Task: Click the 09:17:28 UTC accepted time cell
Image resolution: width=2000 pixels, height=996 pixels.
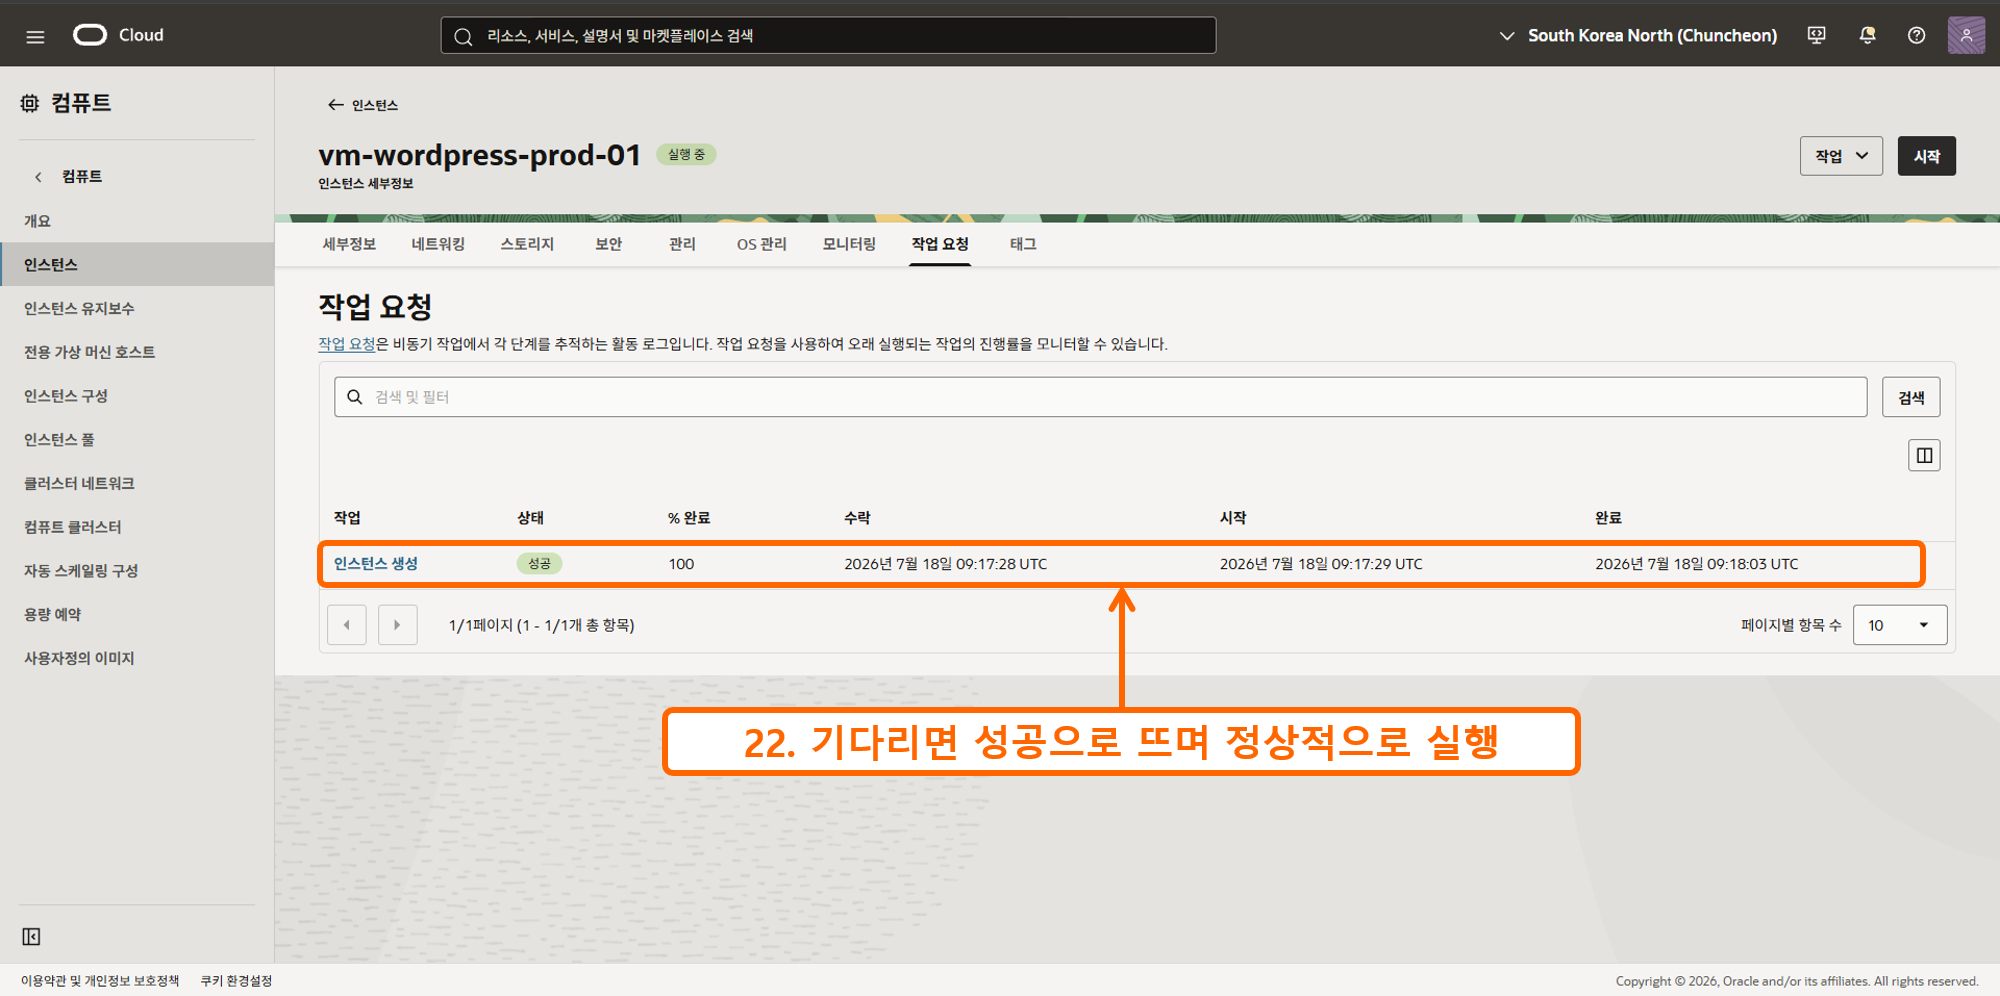Action: (x=945, y=564)
